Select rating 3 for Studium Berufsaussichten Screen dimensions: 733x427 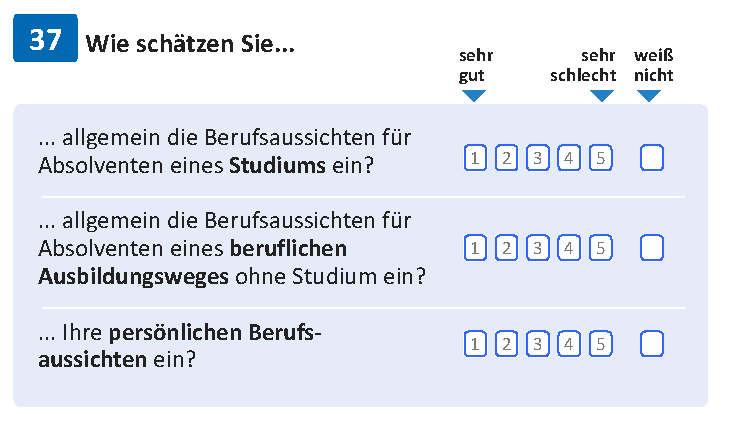[x=538, y=158]
